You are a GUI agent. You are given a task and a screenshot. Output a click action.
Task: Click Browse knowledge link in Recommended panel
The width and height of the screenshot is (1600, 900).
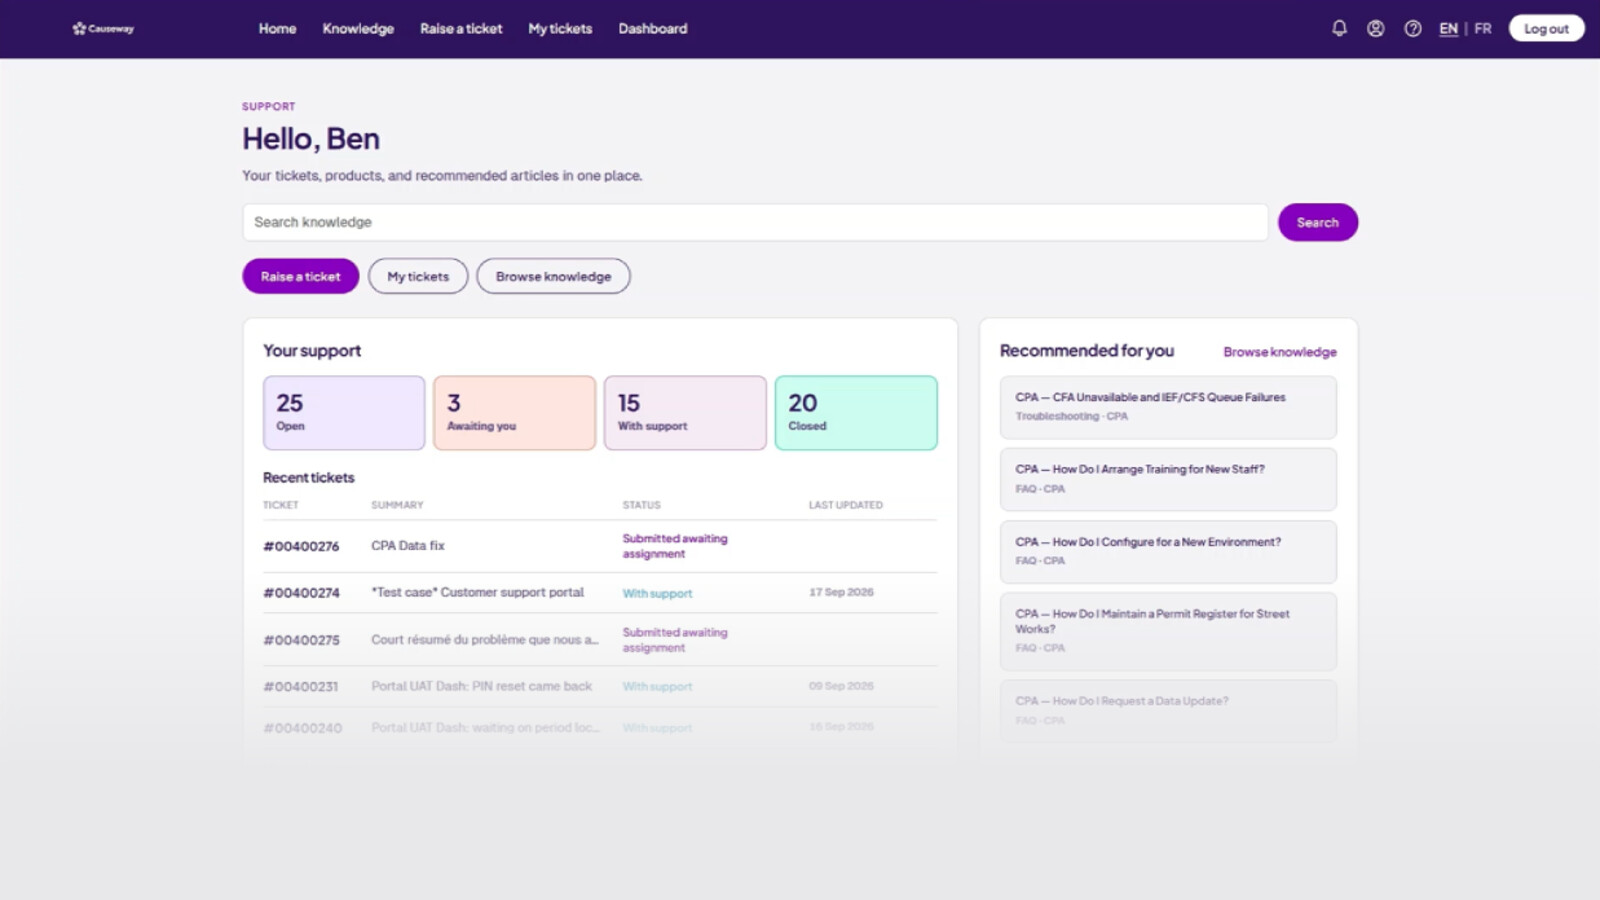1280,352
